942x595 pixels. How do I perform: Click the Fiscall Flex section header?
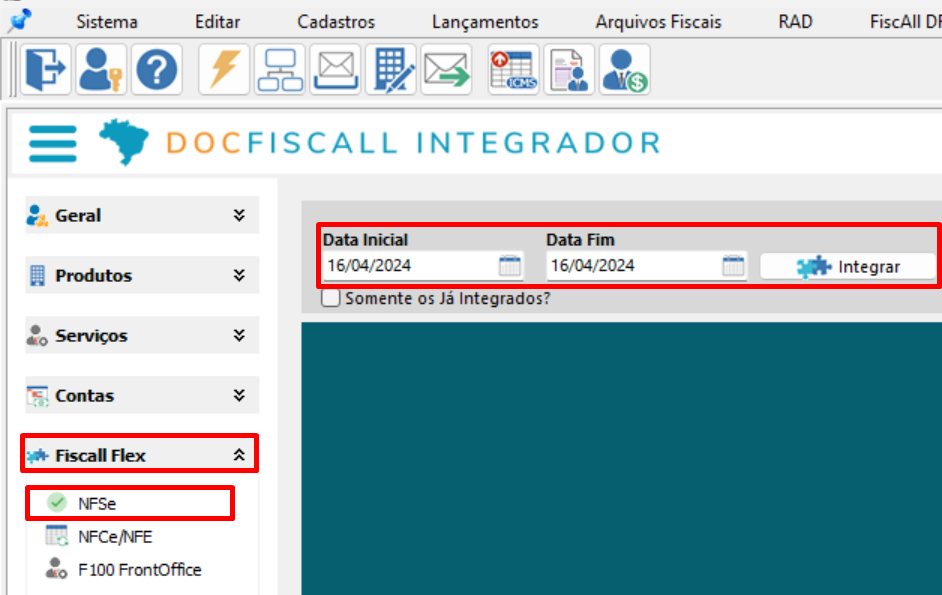pyautogui.click(x=140, y=453)
